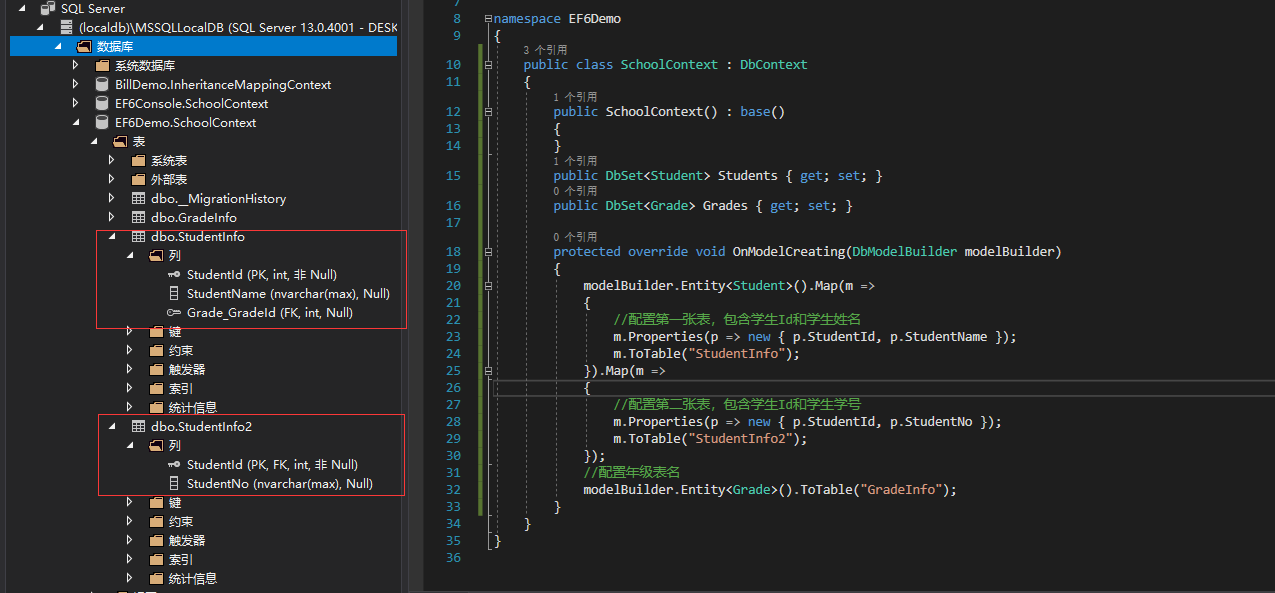Select the dbo.__MigrationHistory table
1275x593 pixels.
click(217, 198)
